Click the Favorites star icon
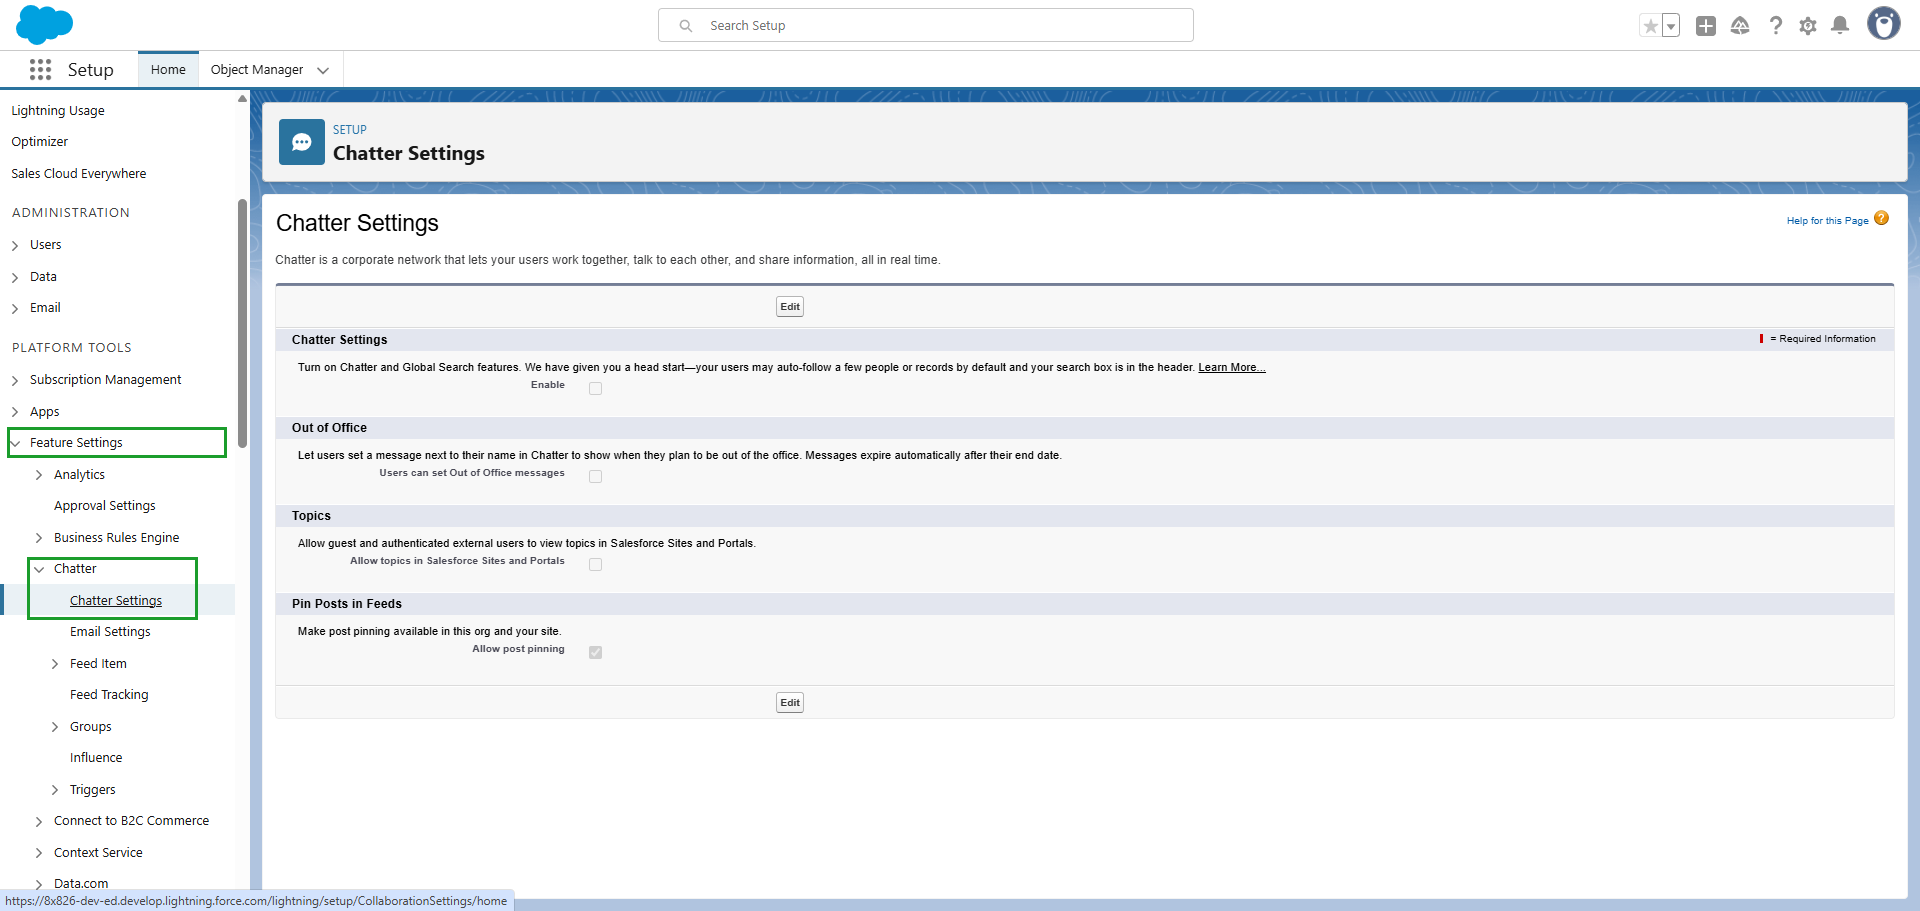 coord(1650,26)
